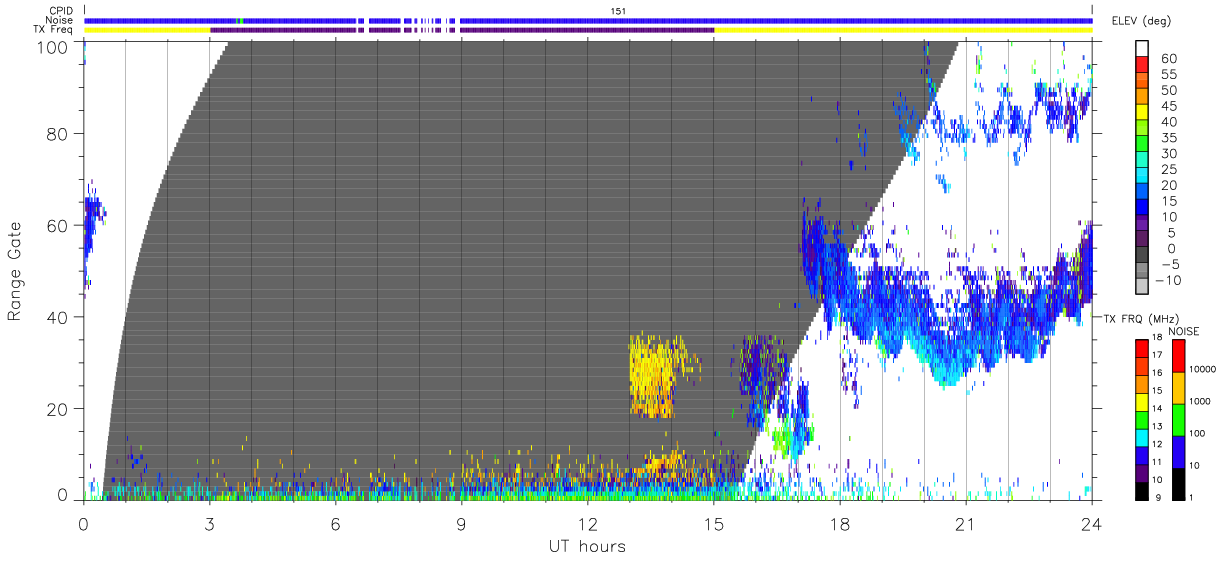Select the 'UT hours' x-axis label
This screenshot has width=1228, height=567.
(586, 547)
